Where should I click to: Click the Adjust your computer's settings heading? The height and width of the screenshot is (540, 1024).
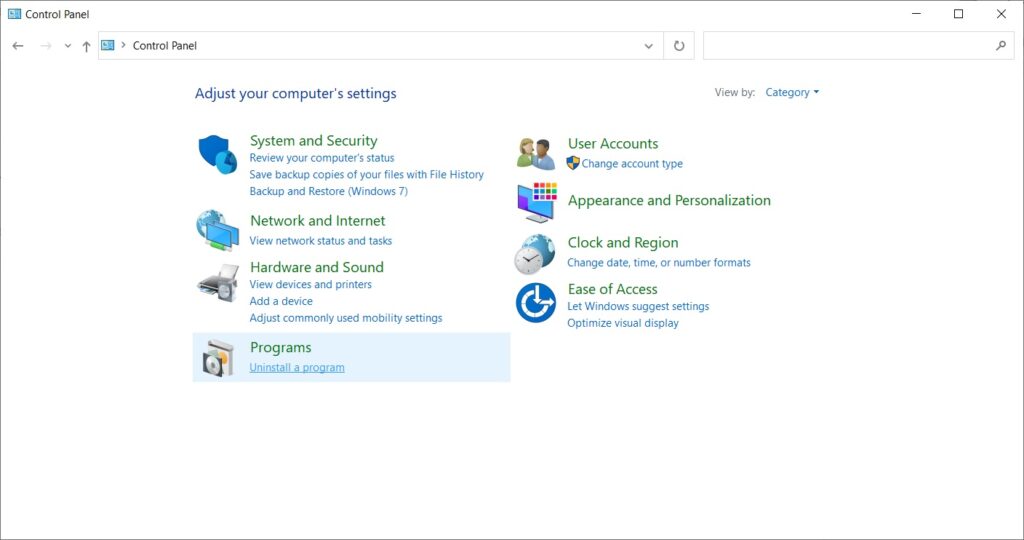point(296,93)
